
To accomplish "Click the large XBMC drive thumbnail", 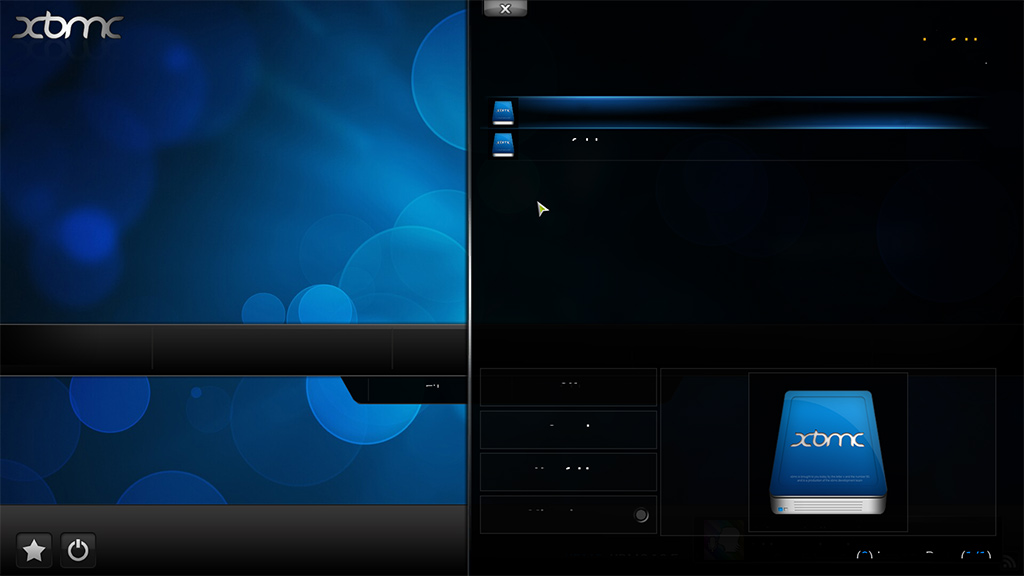I will tap(827, 452).
